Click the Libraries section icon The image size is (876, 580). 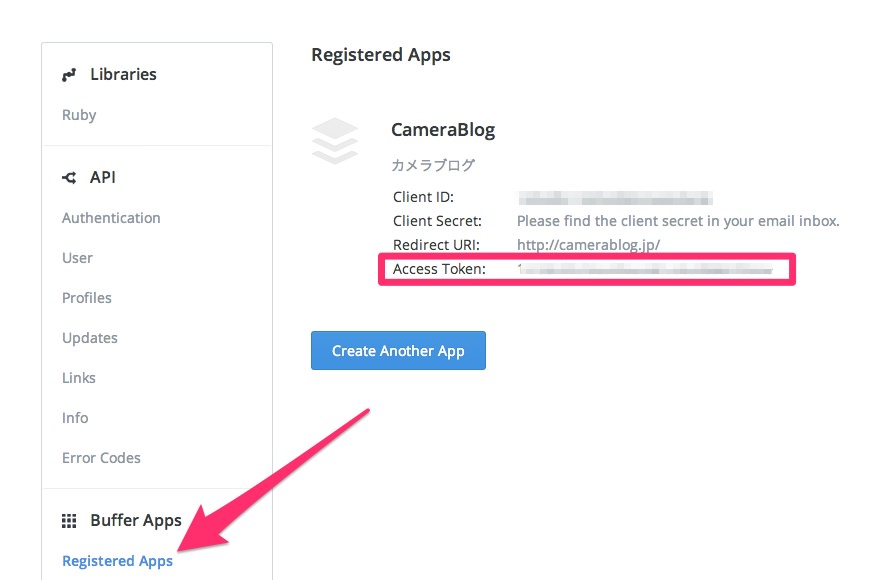coord(69,75)
